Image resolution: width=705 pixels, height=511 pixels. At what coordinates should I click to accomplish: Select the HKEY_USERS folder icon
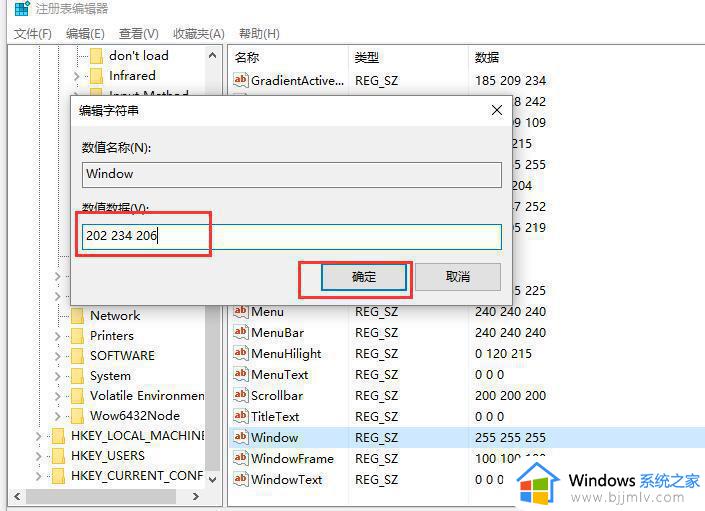click(x=58, y=456)
